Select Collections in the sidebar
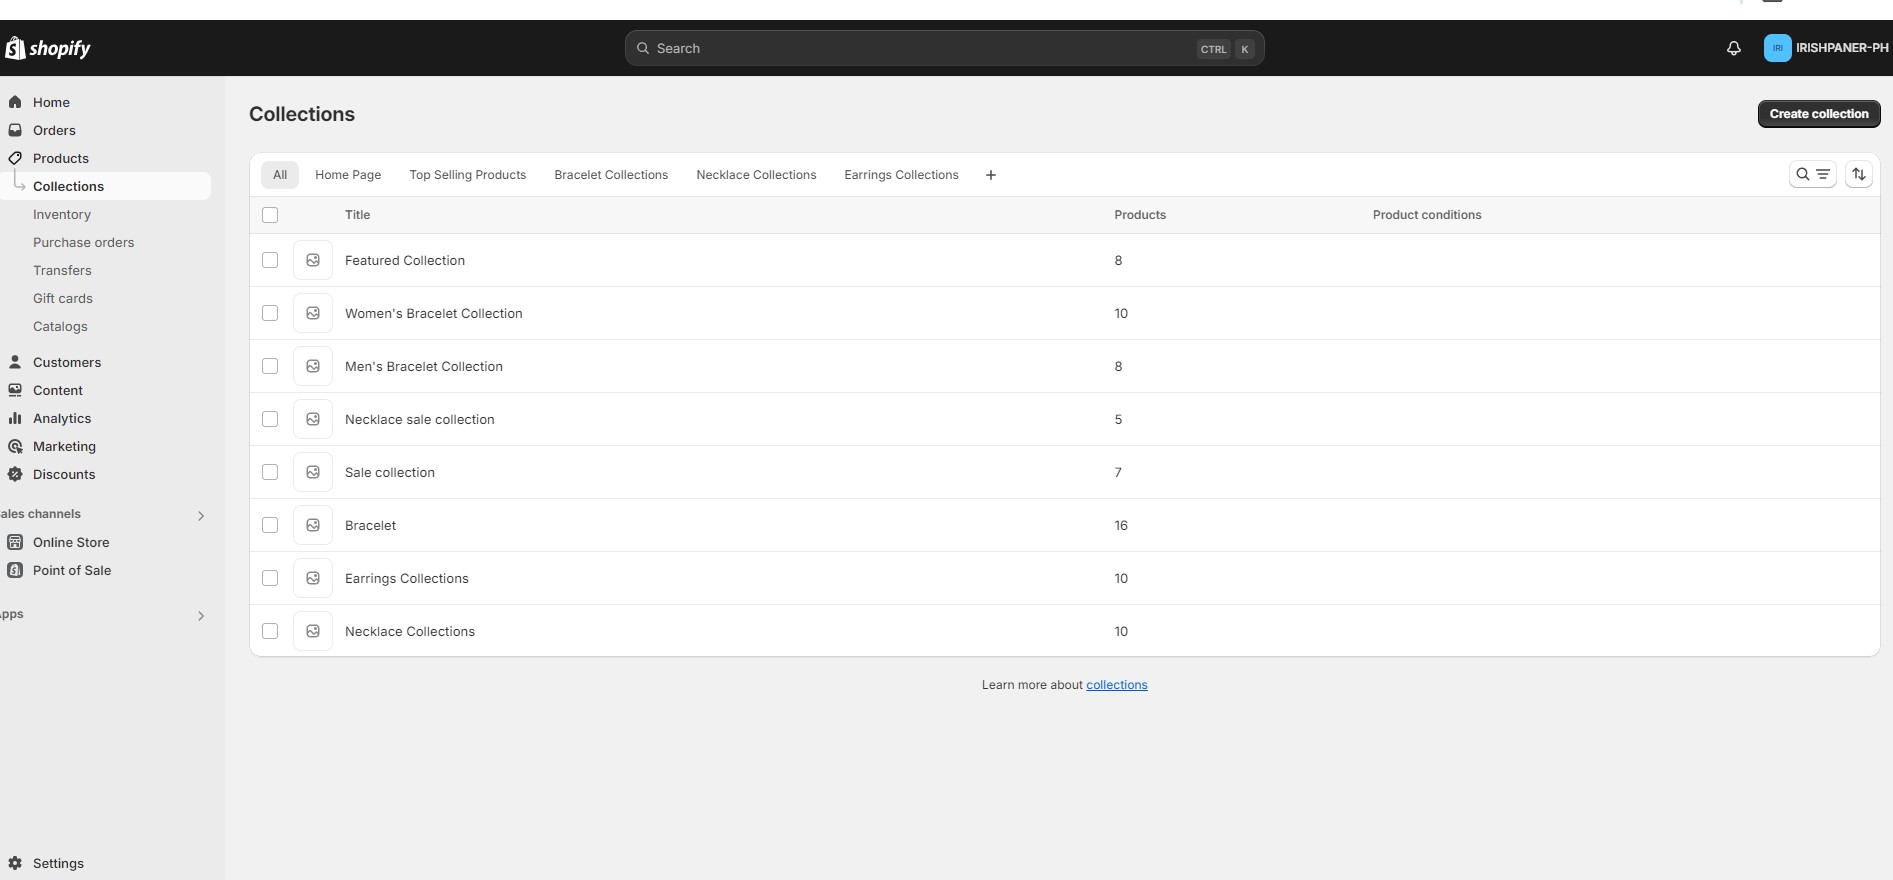1893x880 pixels. click(105, 186)
